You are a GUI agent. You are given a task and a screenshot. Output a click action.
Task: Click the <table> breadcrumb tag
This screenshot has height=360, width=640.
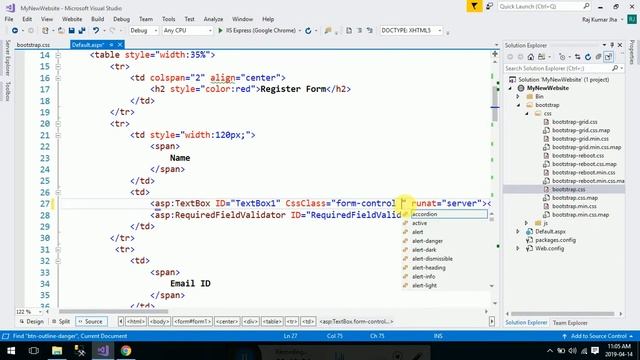pos(272,322)
